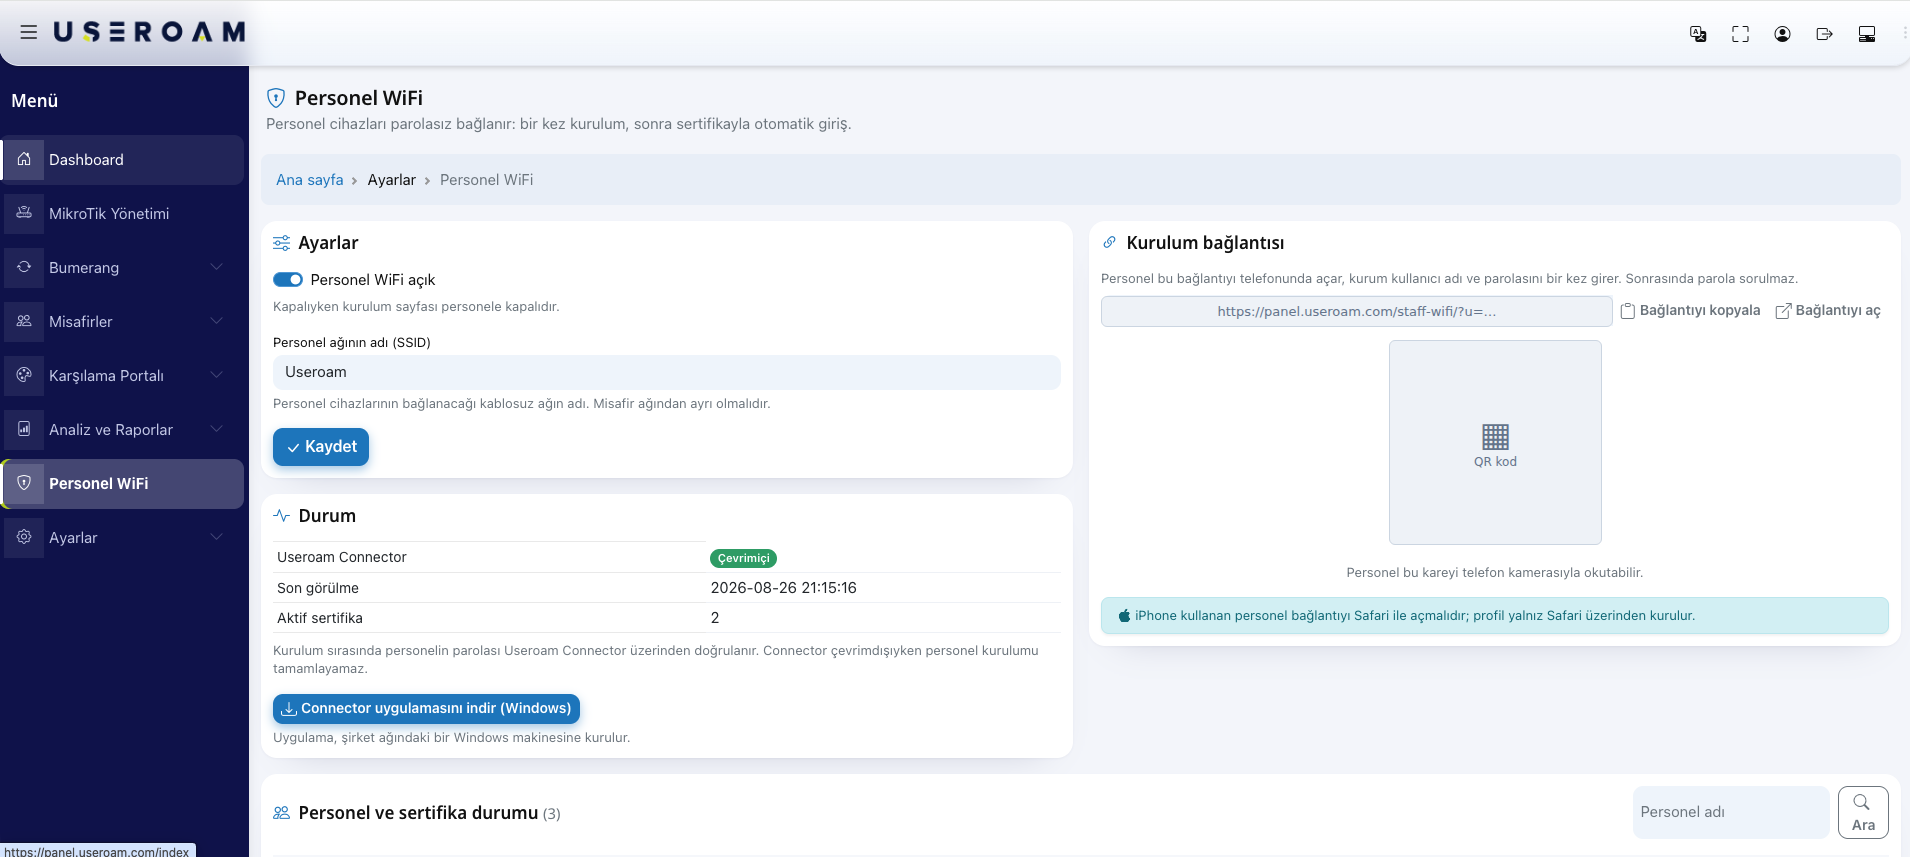Click the Analiz ve Raporlar chart icon
The width and height of the screenshot is (1910, 857).
[x=24, y=429]
